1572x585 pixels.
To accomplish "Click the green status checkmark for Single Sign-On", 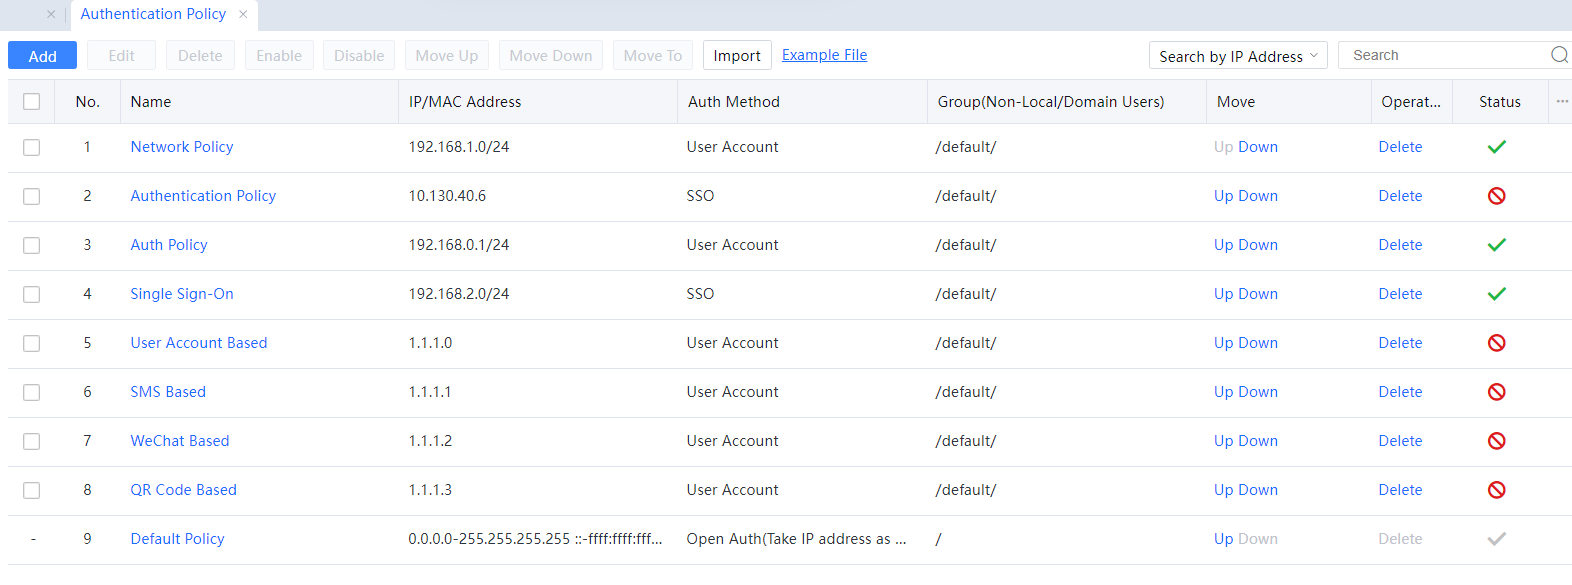I will (1496, 294).
